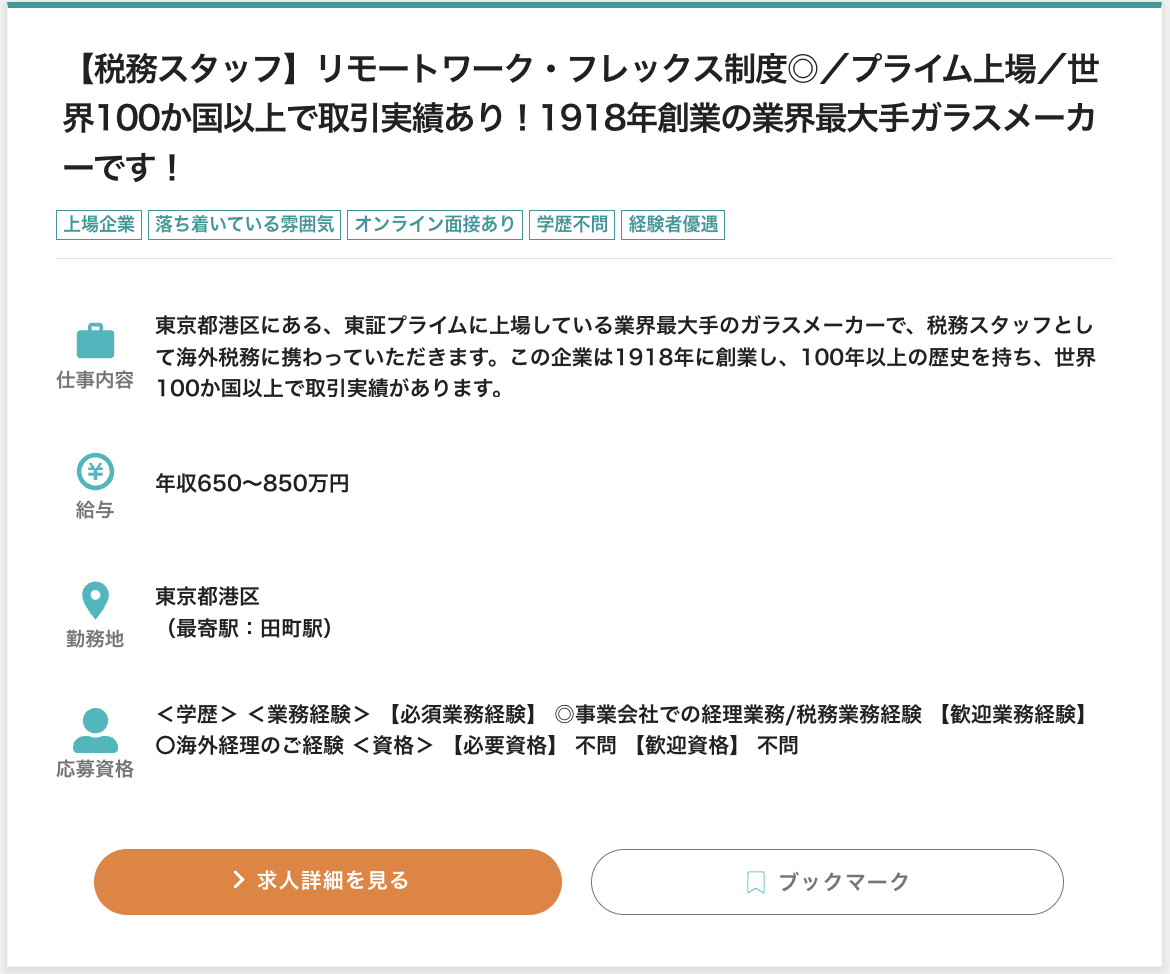1170x974 pixels.
Task: Click the 東京都港区 location text
Action: click(208, 597)
